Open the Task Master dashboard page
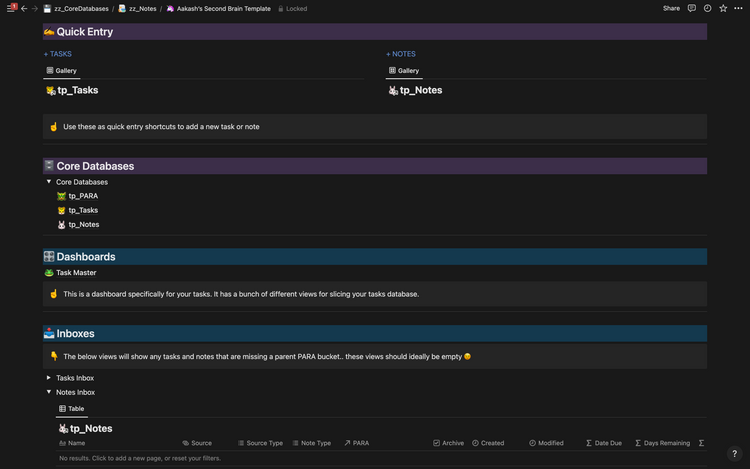The width and height of the screenshot is (750, 469). pyautogui.click(x=76, y=273)
